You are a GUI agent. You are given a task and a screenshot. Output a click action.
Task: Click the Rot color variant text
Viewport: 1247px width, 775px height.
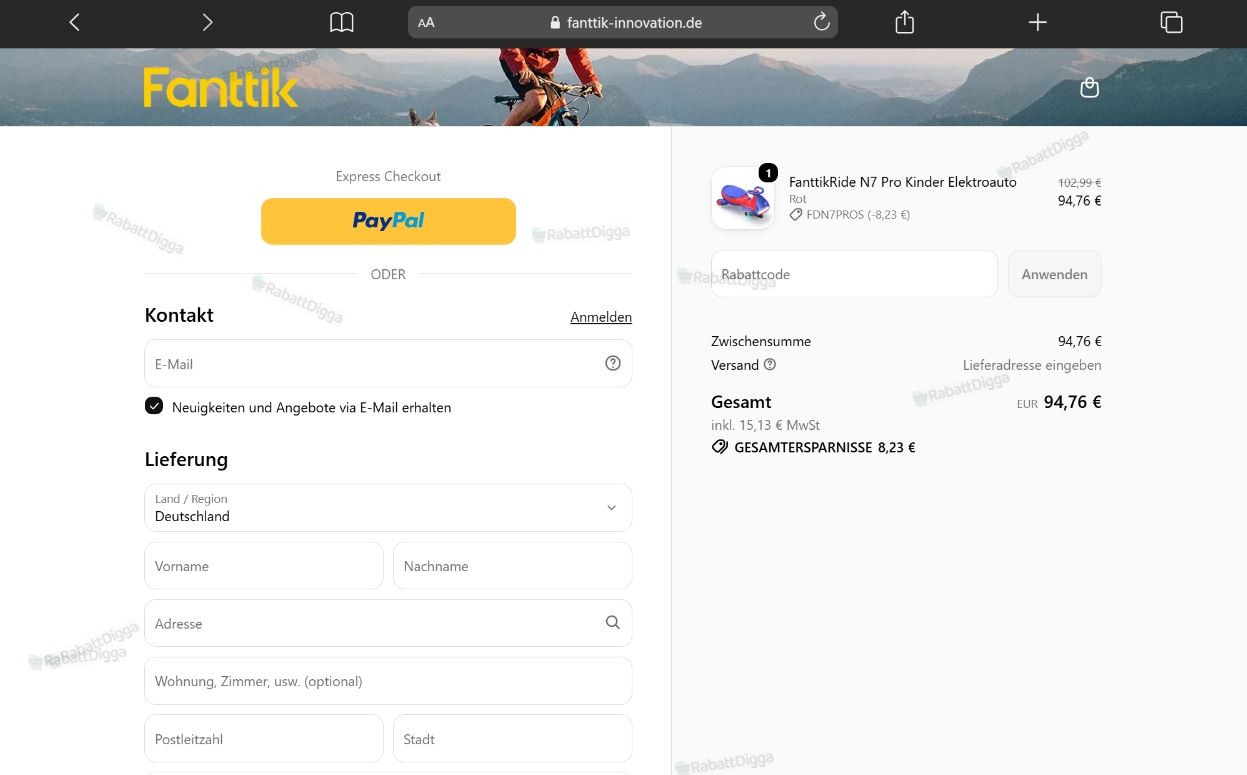(x=798, y=199)
